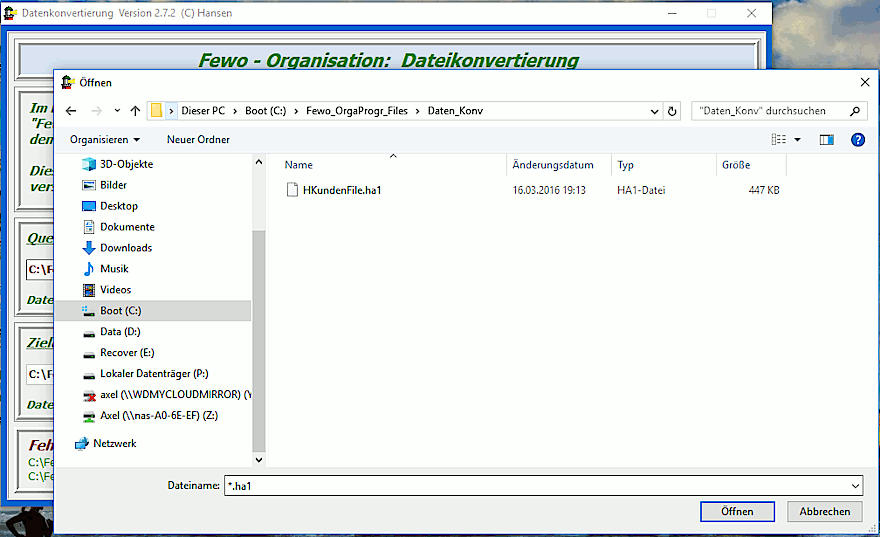Screen dimensions: 880x537
Task: Create a new folder with Neuer Ordner
Action: point(198,140)
